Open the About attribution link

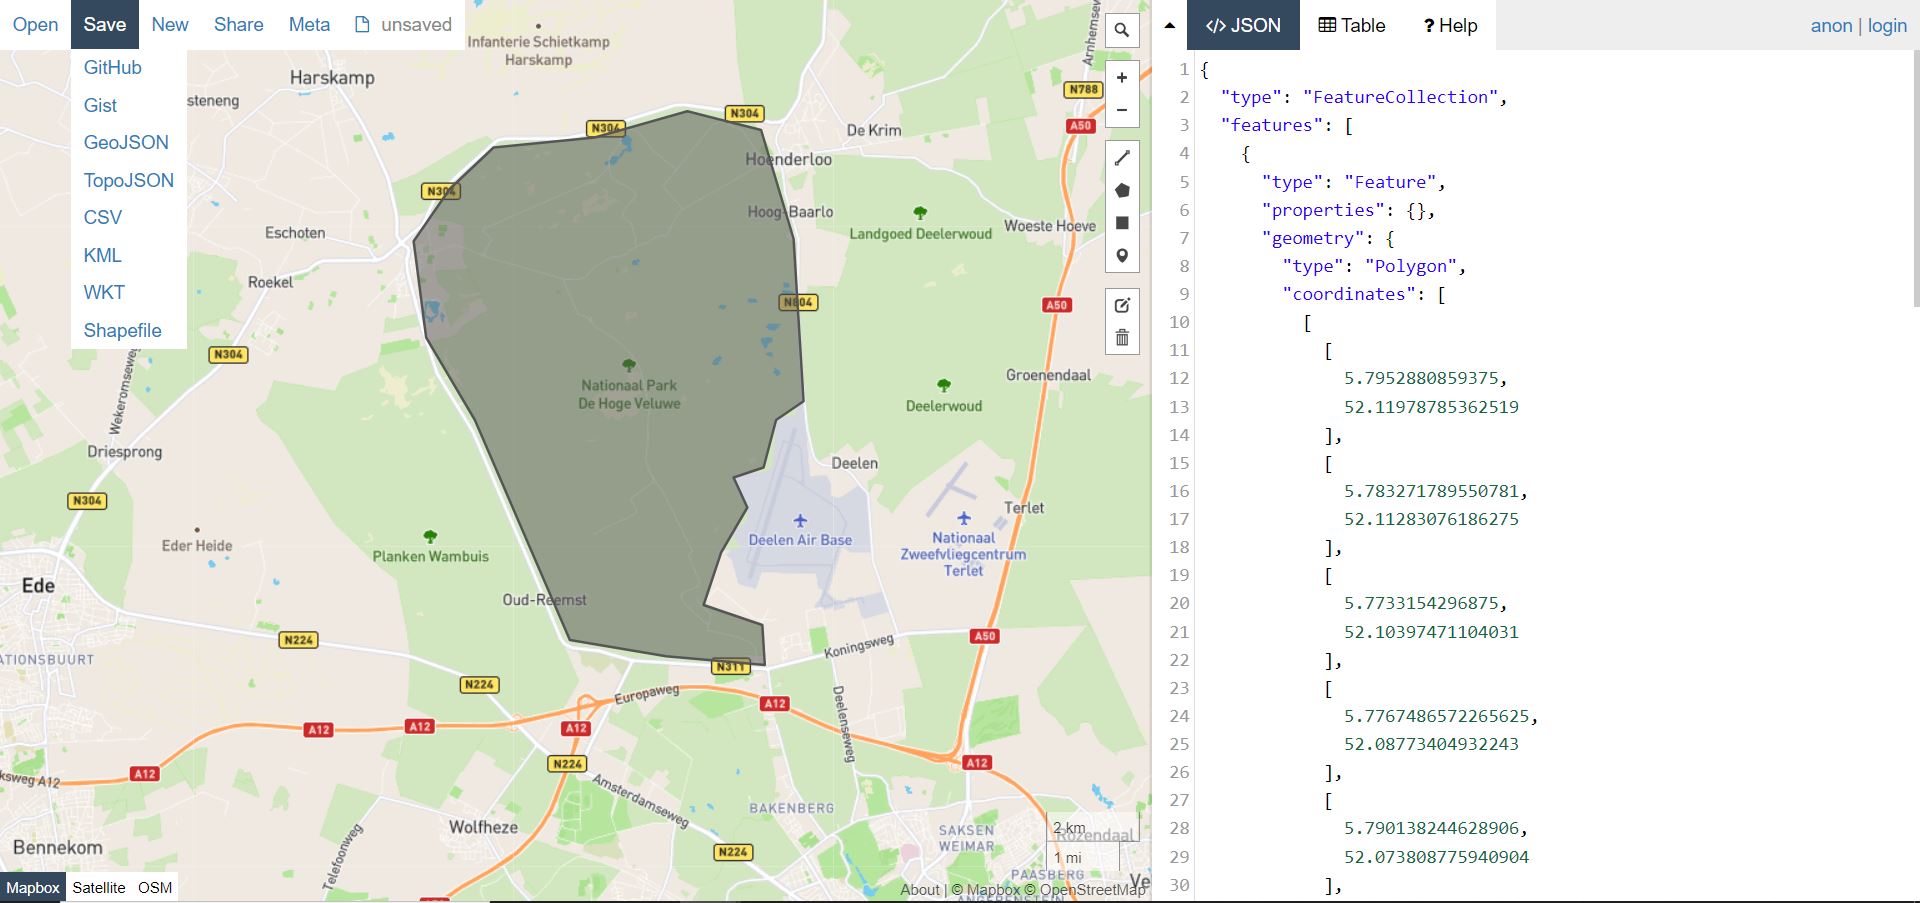pyautogui.click(x=919, y=889)
